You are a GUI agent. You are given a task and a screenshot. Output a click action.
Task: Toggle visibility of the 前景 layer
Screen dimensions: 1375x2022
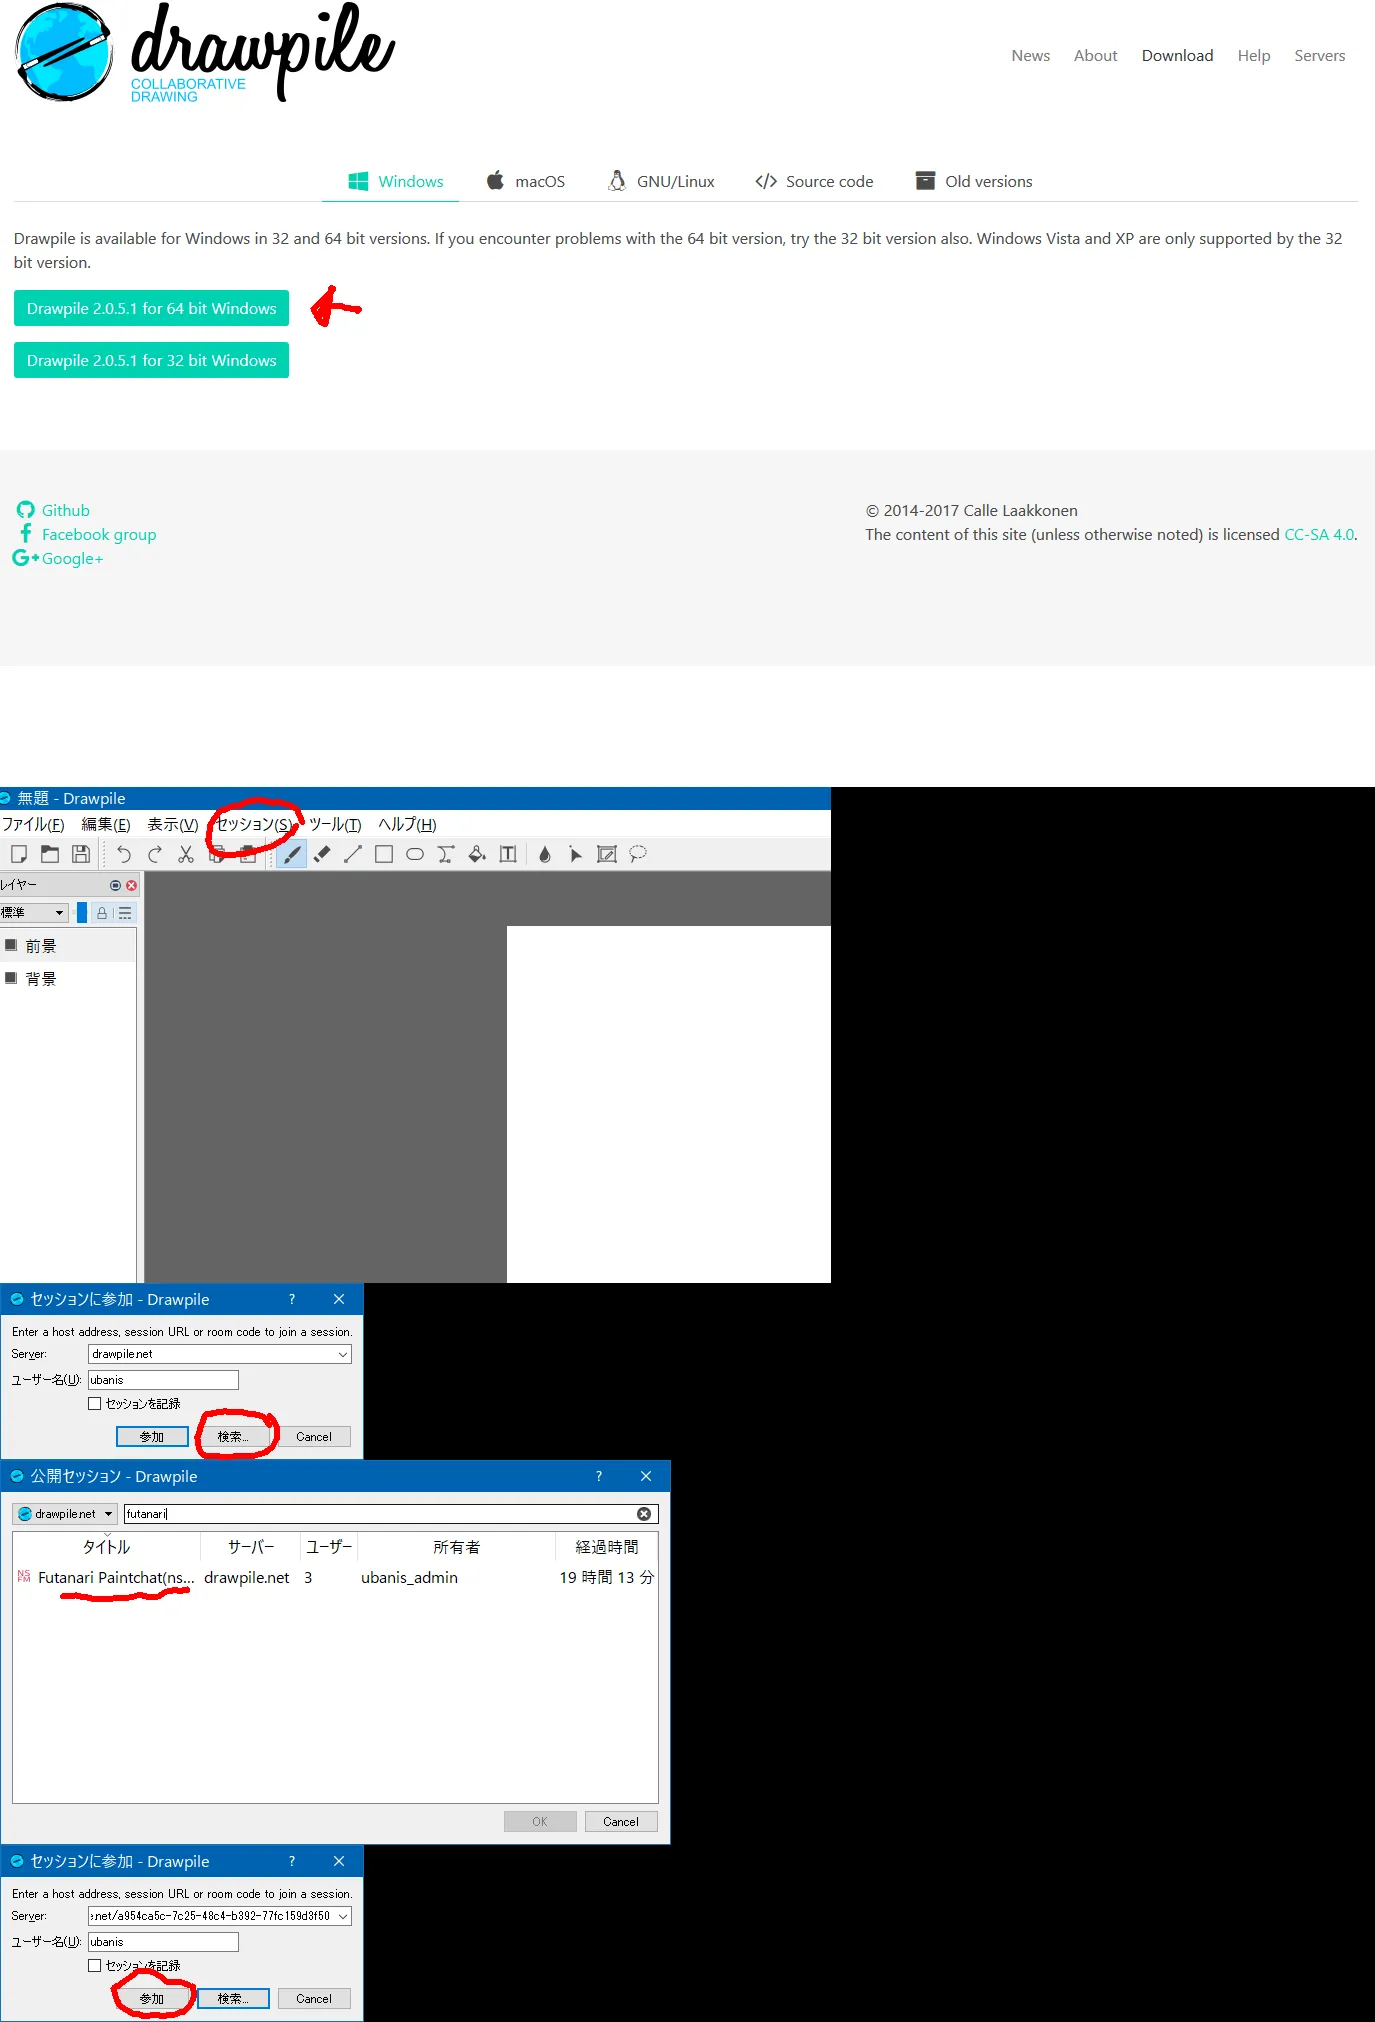pos(11,945)
